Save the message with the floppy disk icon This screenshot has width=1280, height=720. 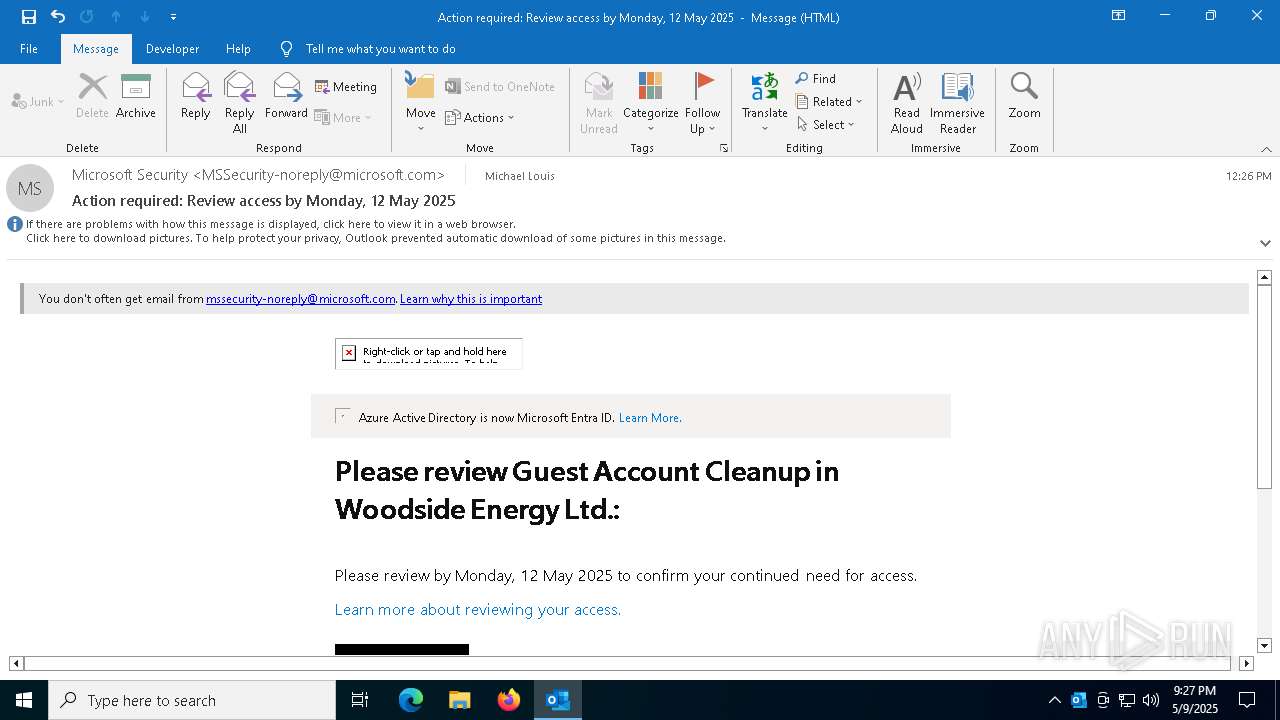click(29, 17)
